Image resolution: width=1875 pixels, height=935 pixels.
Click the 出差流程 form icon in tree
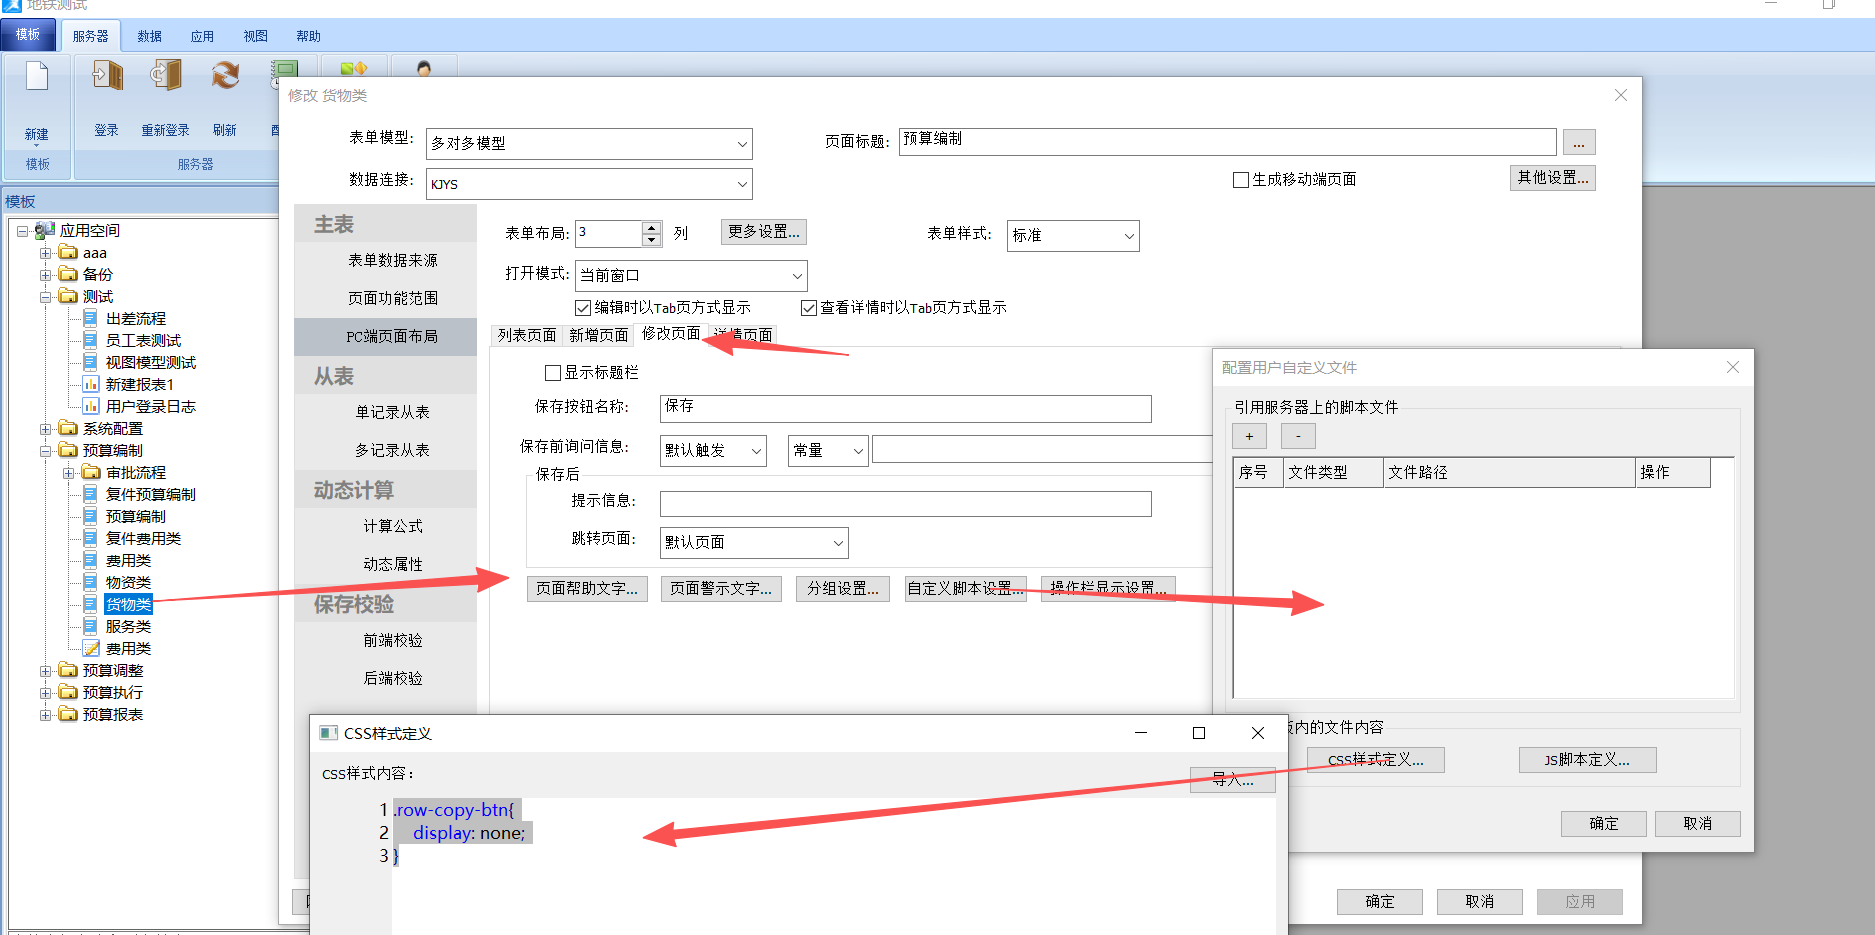(91, 319)
